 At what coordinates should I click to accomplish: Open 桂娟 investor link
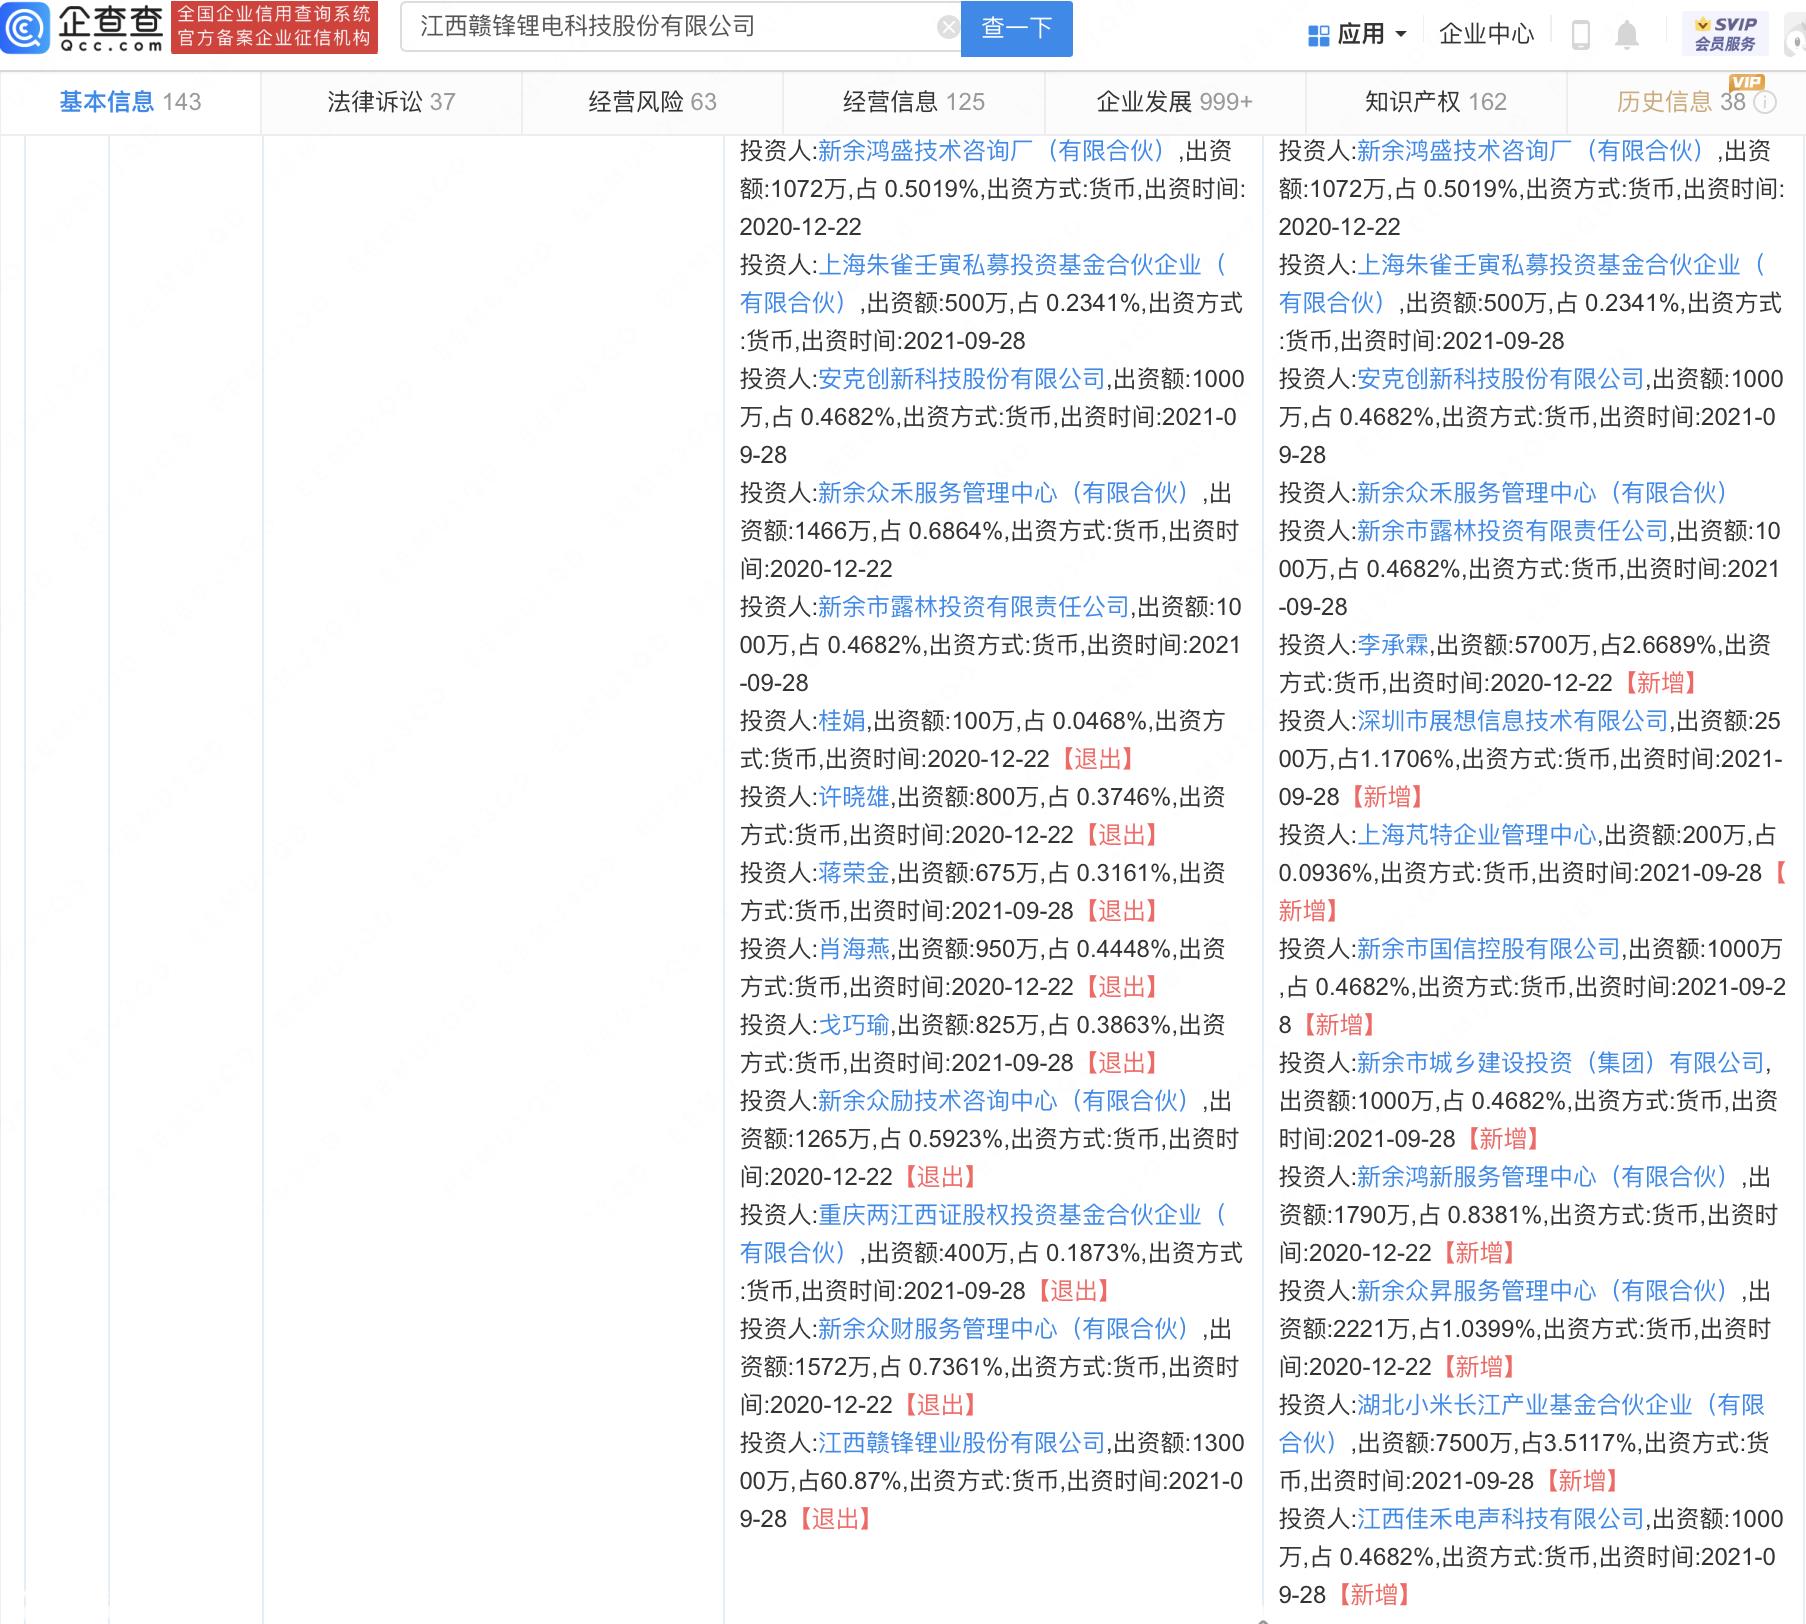coord(842,721)
